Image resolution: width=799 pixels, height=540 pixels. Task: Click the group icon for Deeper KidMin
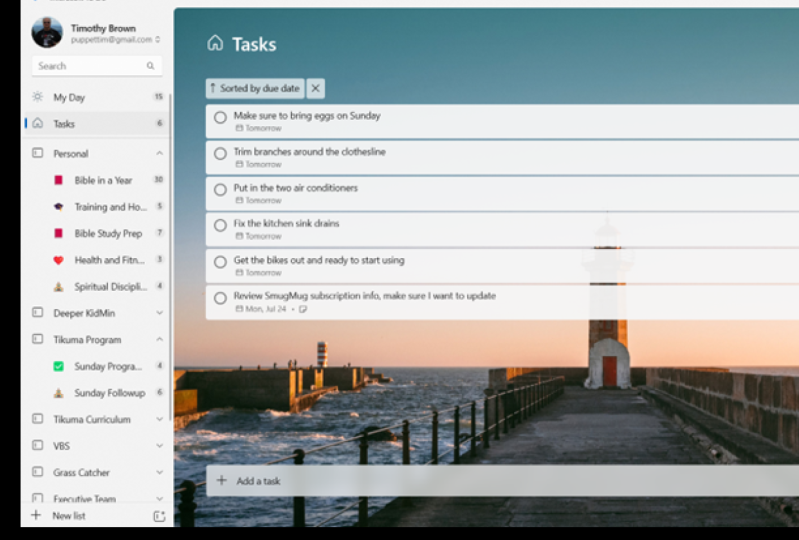point(38,312)
